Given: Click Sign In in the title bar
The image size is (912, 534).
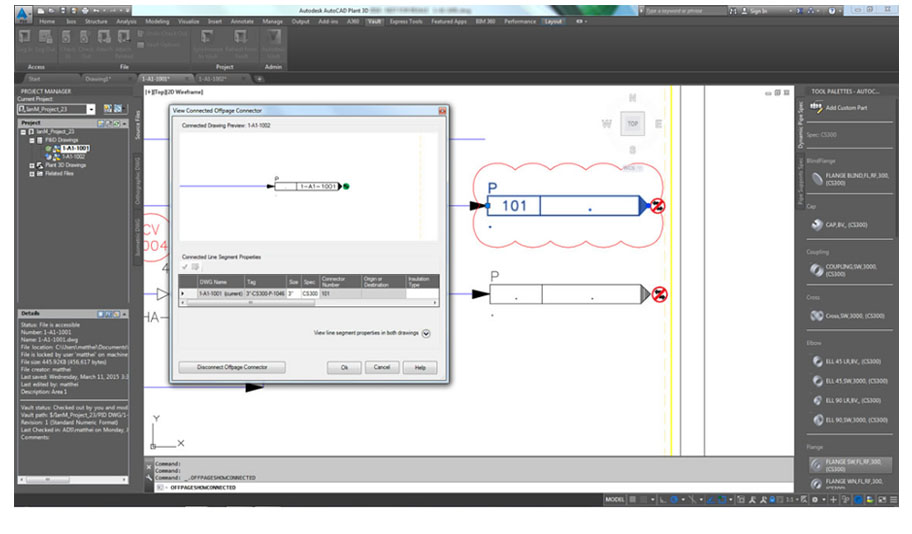Looking at the screenshot, I should 754,11.
